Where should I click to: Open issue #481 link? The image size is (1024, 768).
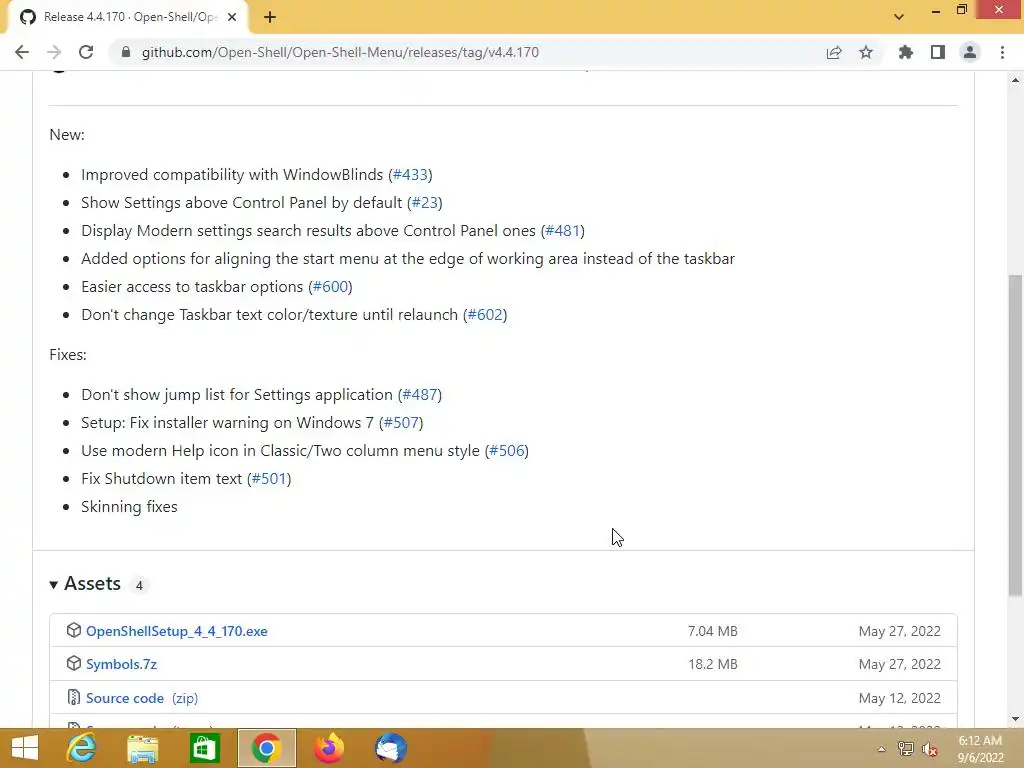tap(562, 231)
